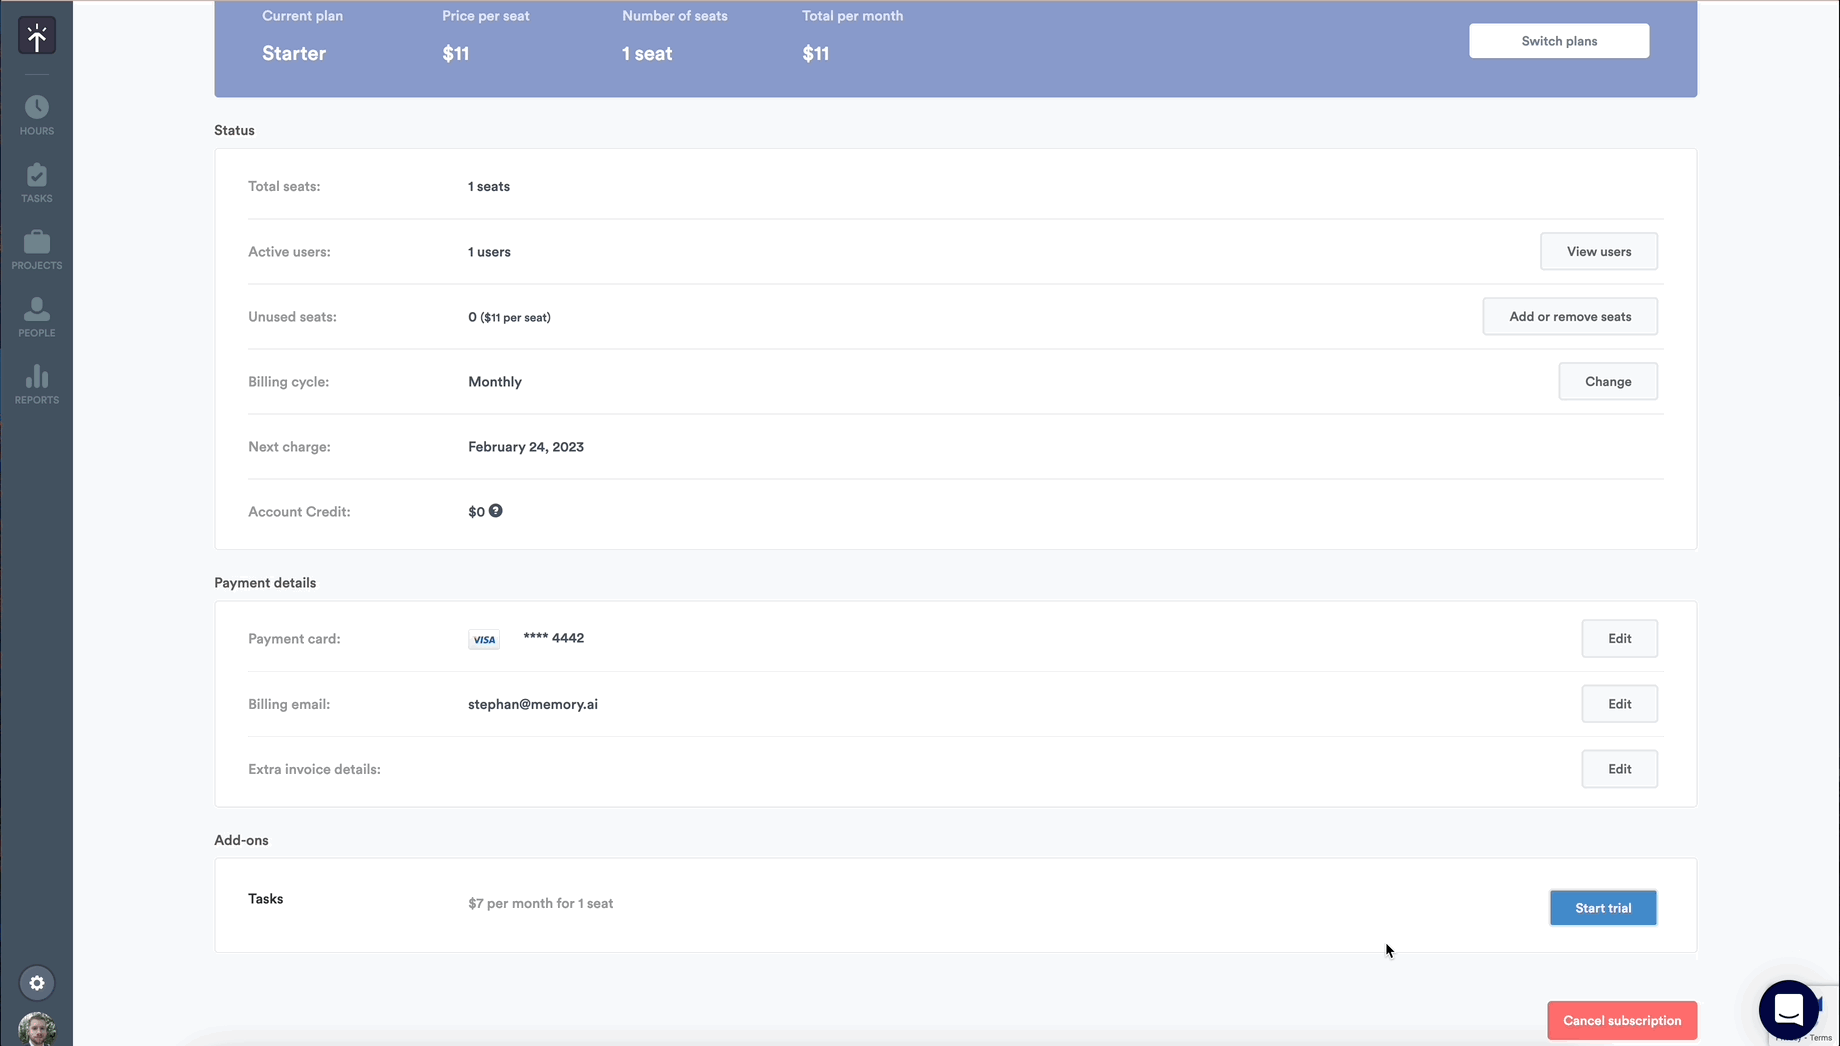
Task: Open the Reports section in the sidebar
Action: click(x=37, y=382)
